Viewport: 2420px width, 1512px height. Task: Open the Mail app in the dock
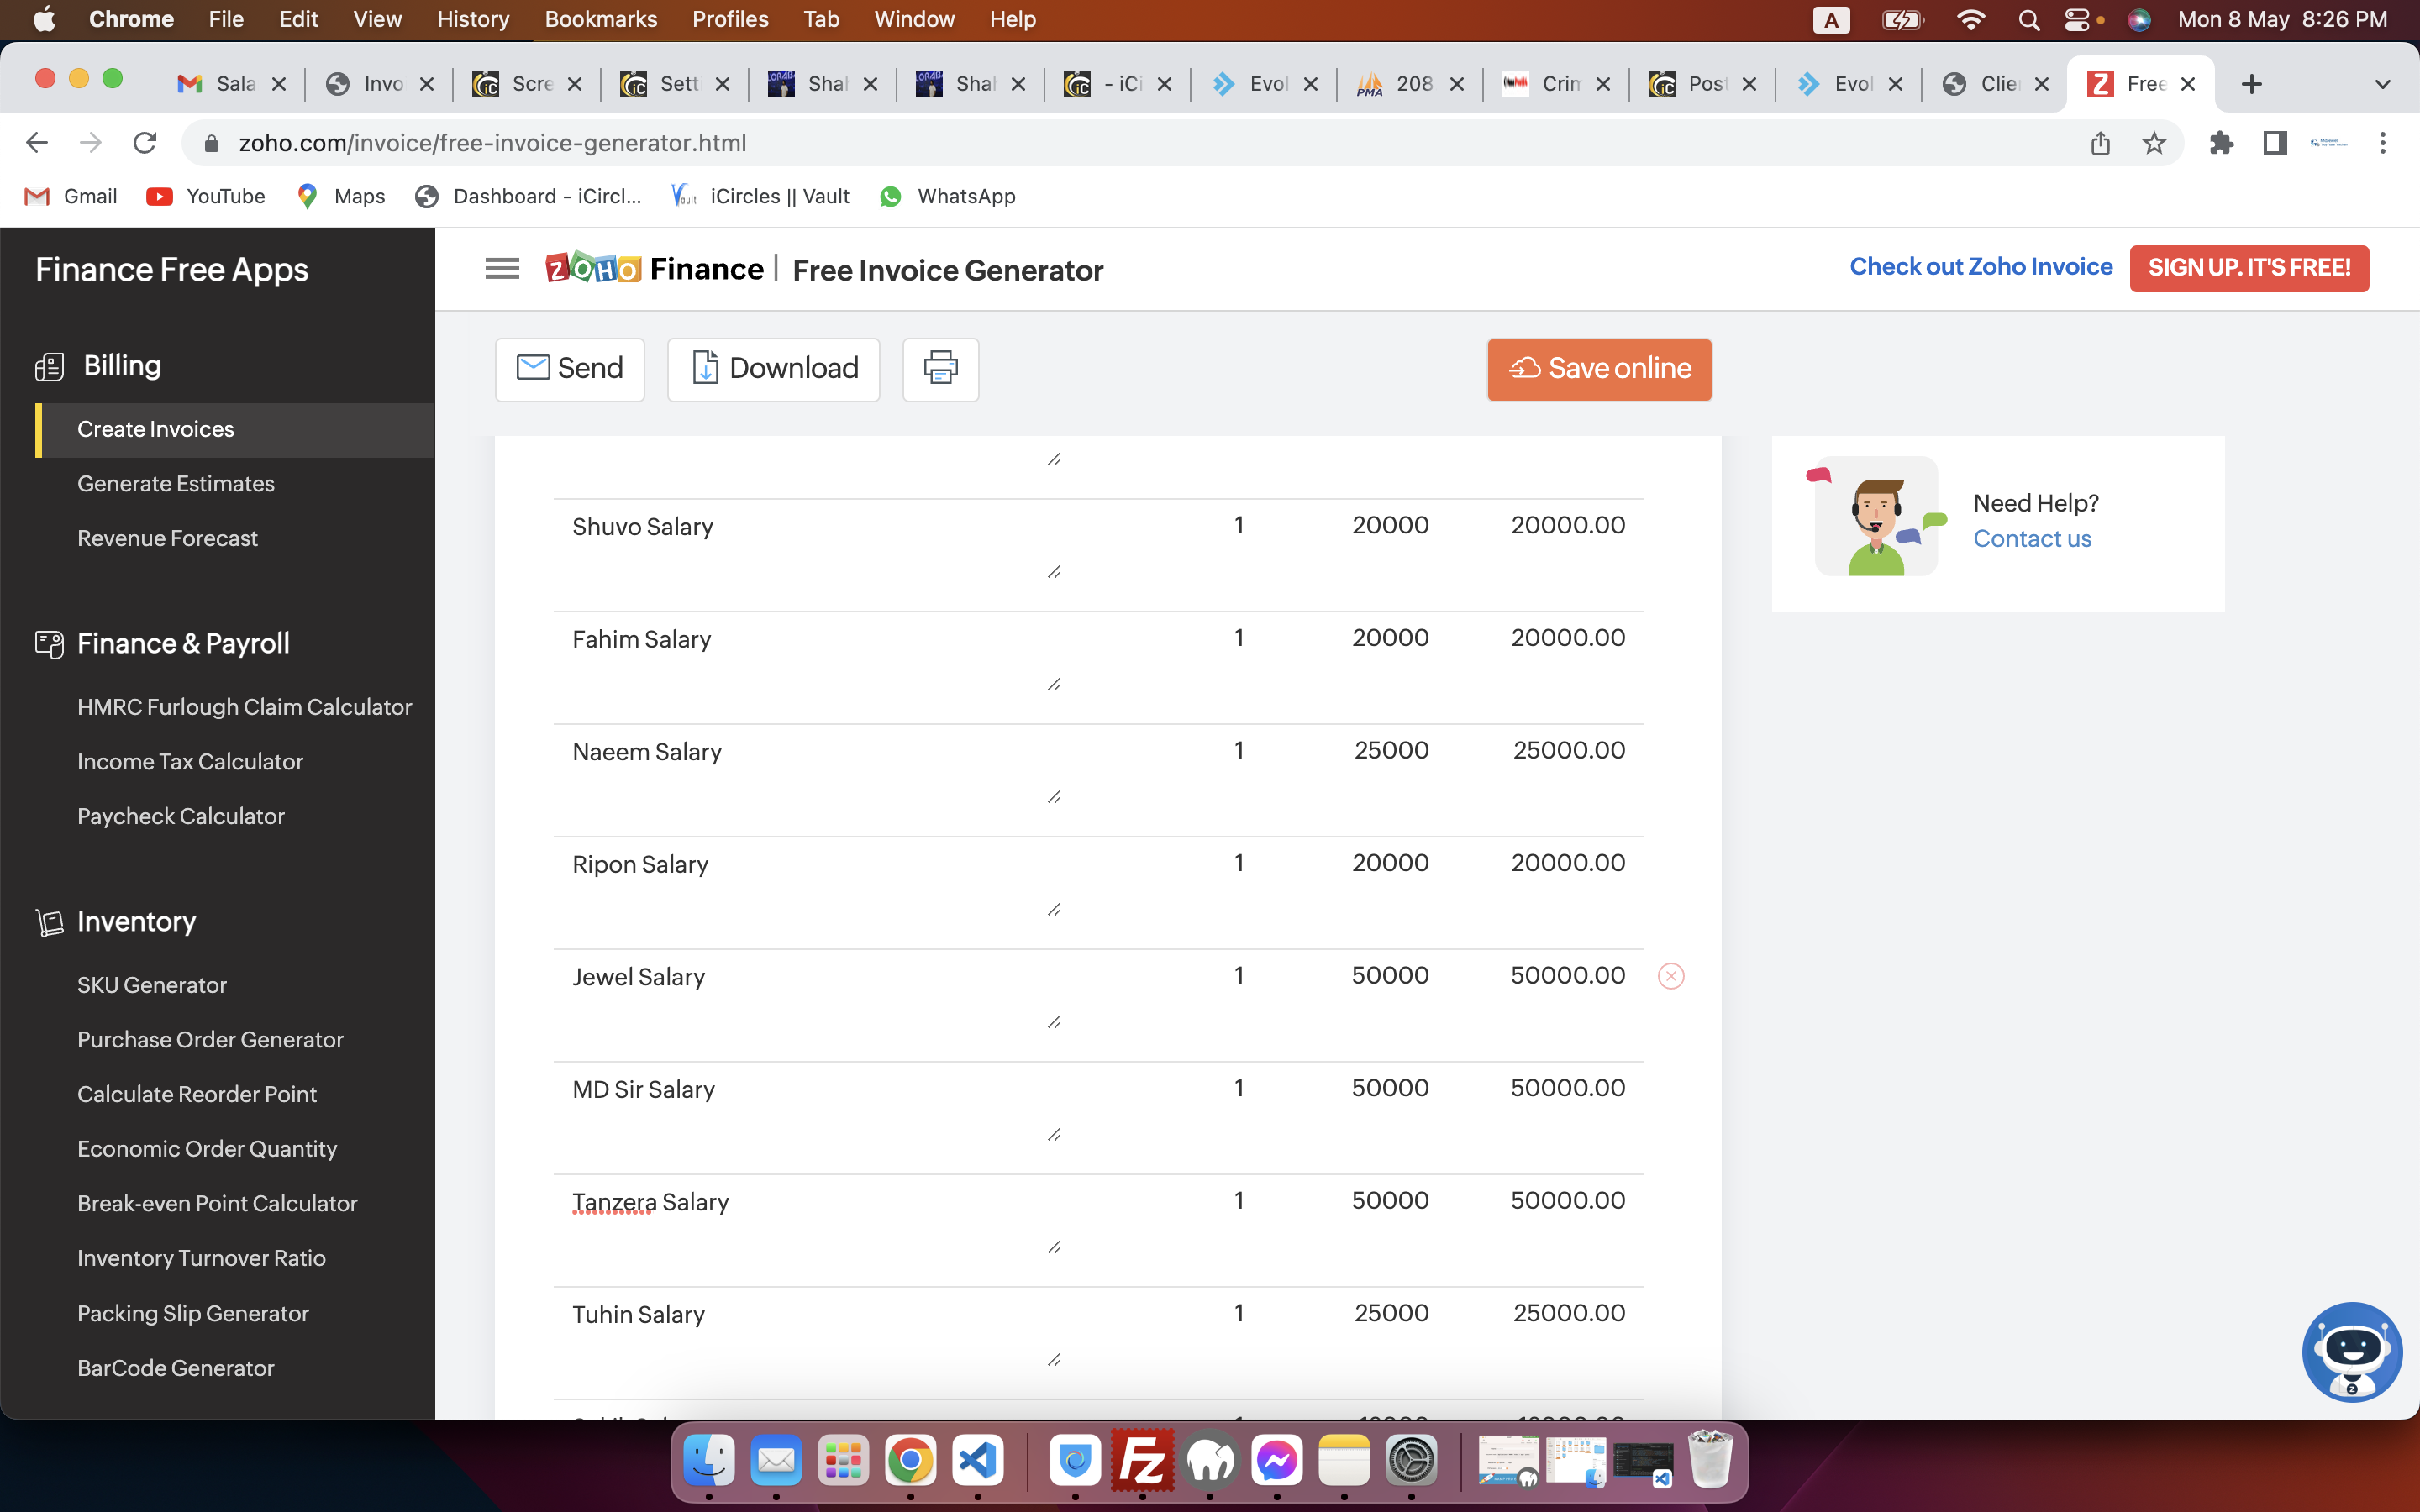click(776, 1460)
